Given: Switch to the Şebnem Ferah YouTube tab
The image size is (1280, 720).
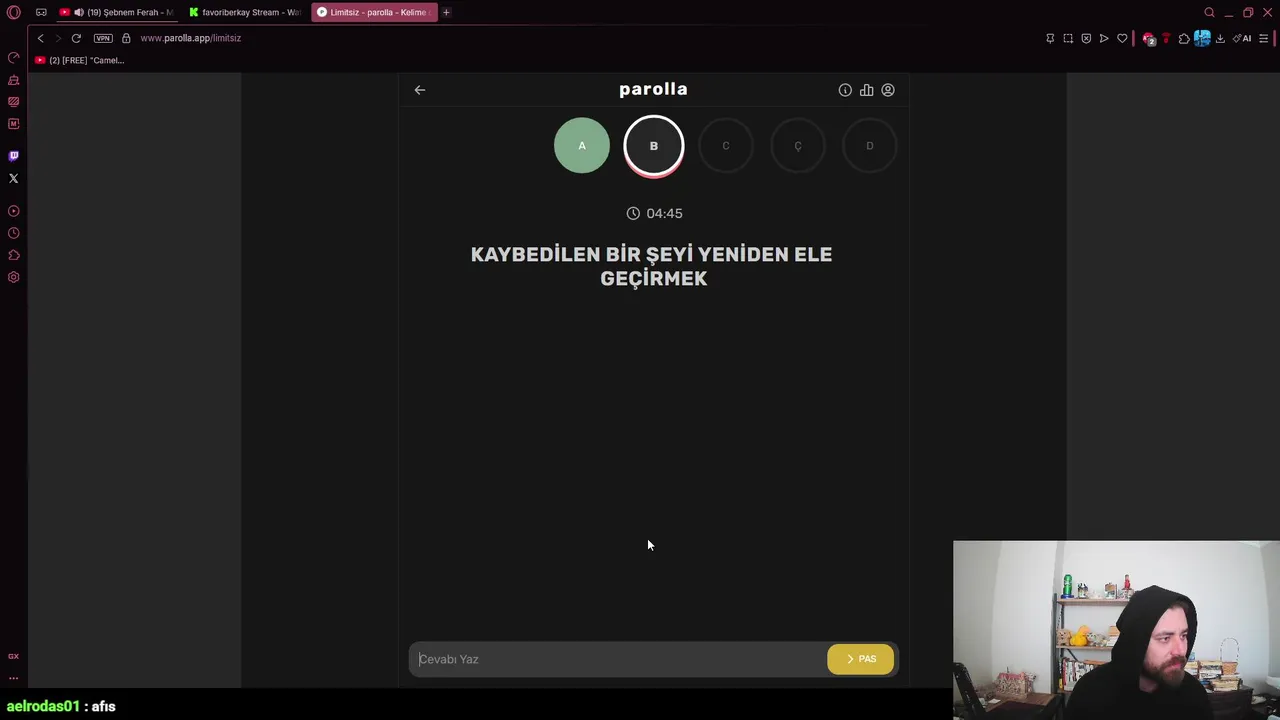Looking at the screenshot, I should tap(117, 12).
